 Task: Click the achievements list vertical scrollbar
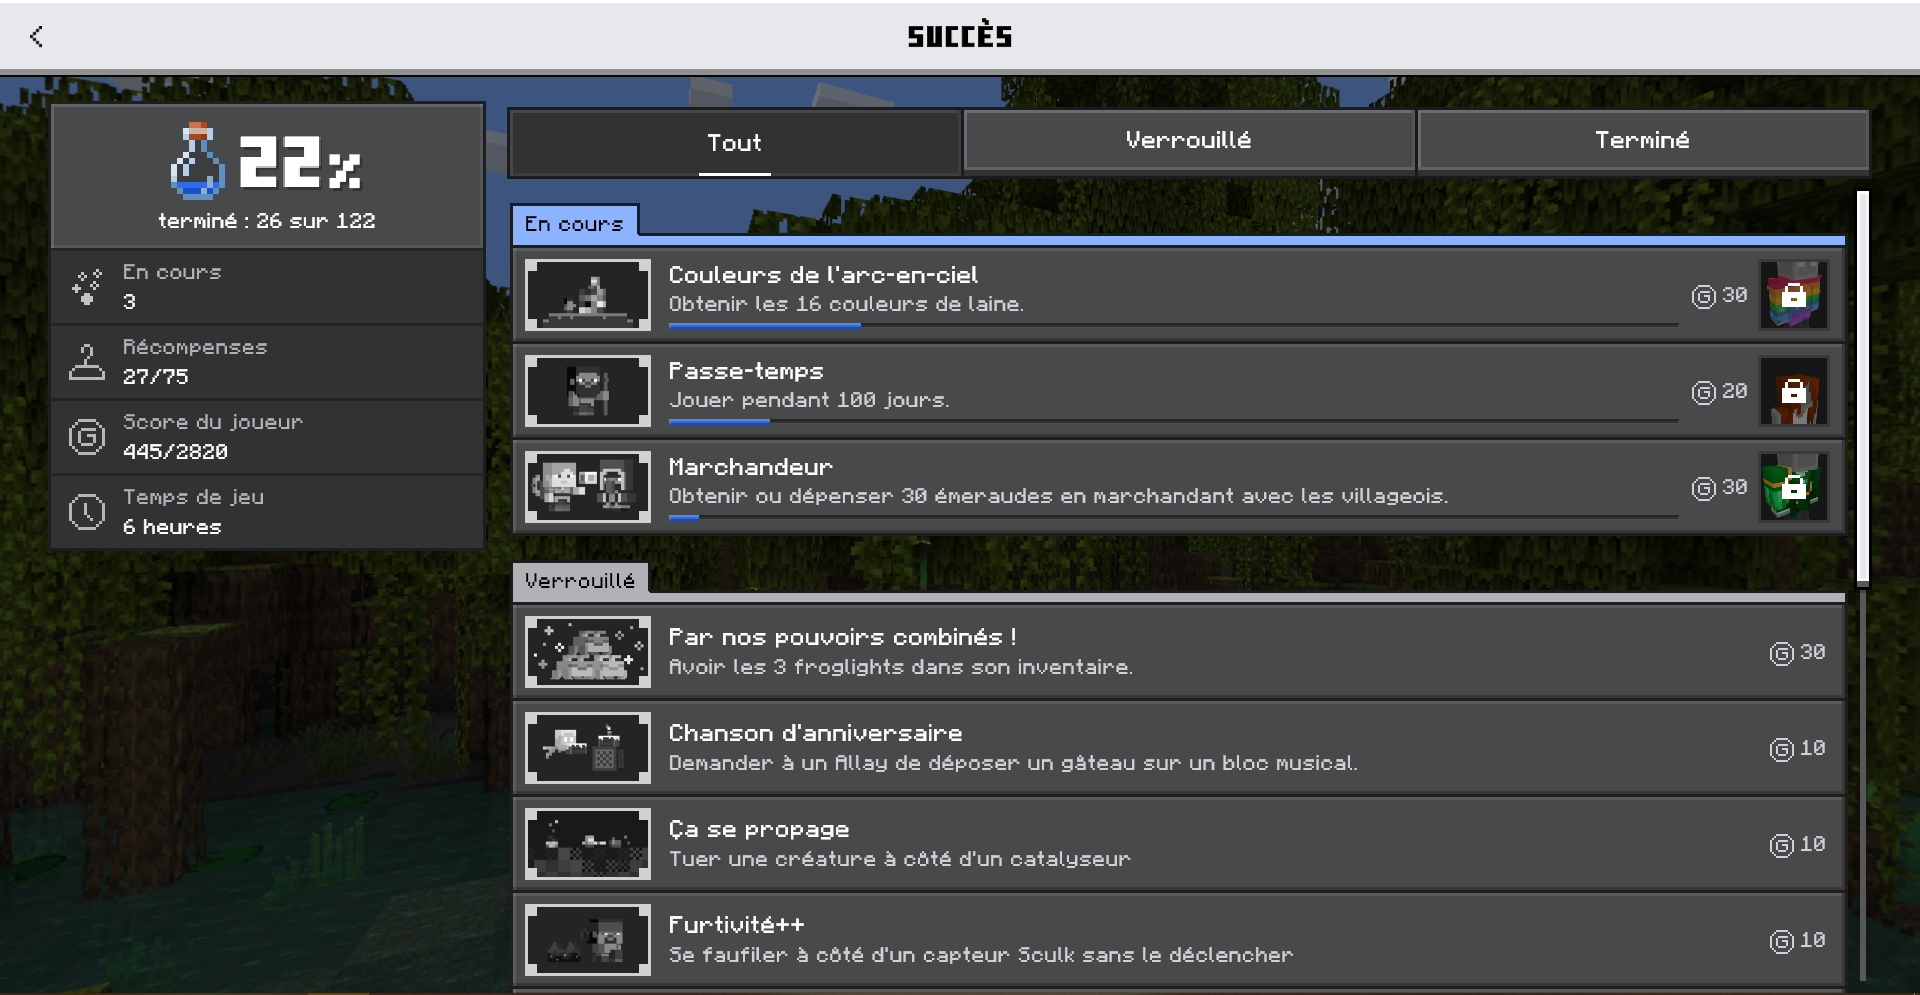[1863, 585]
